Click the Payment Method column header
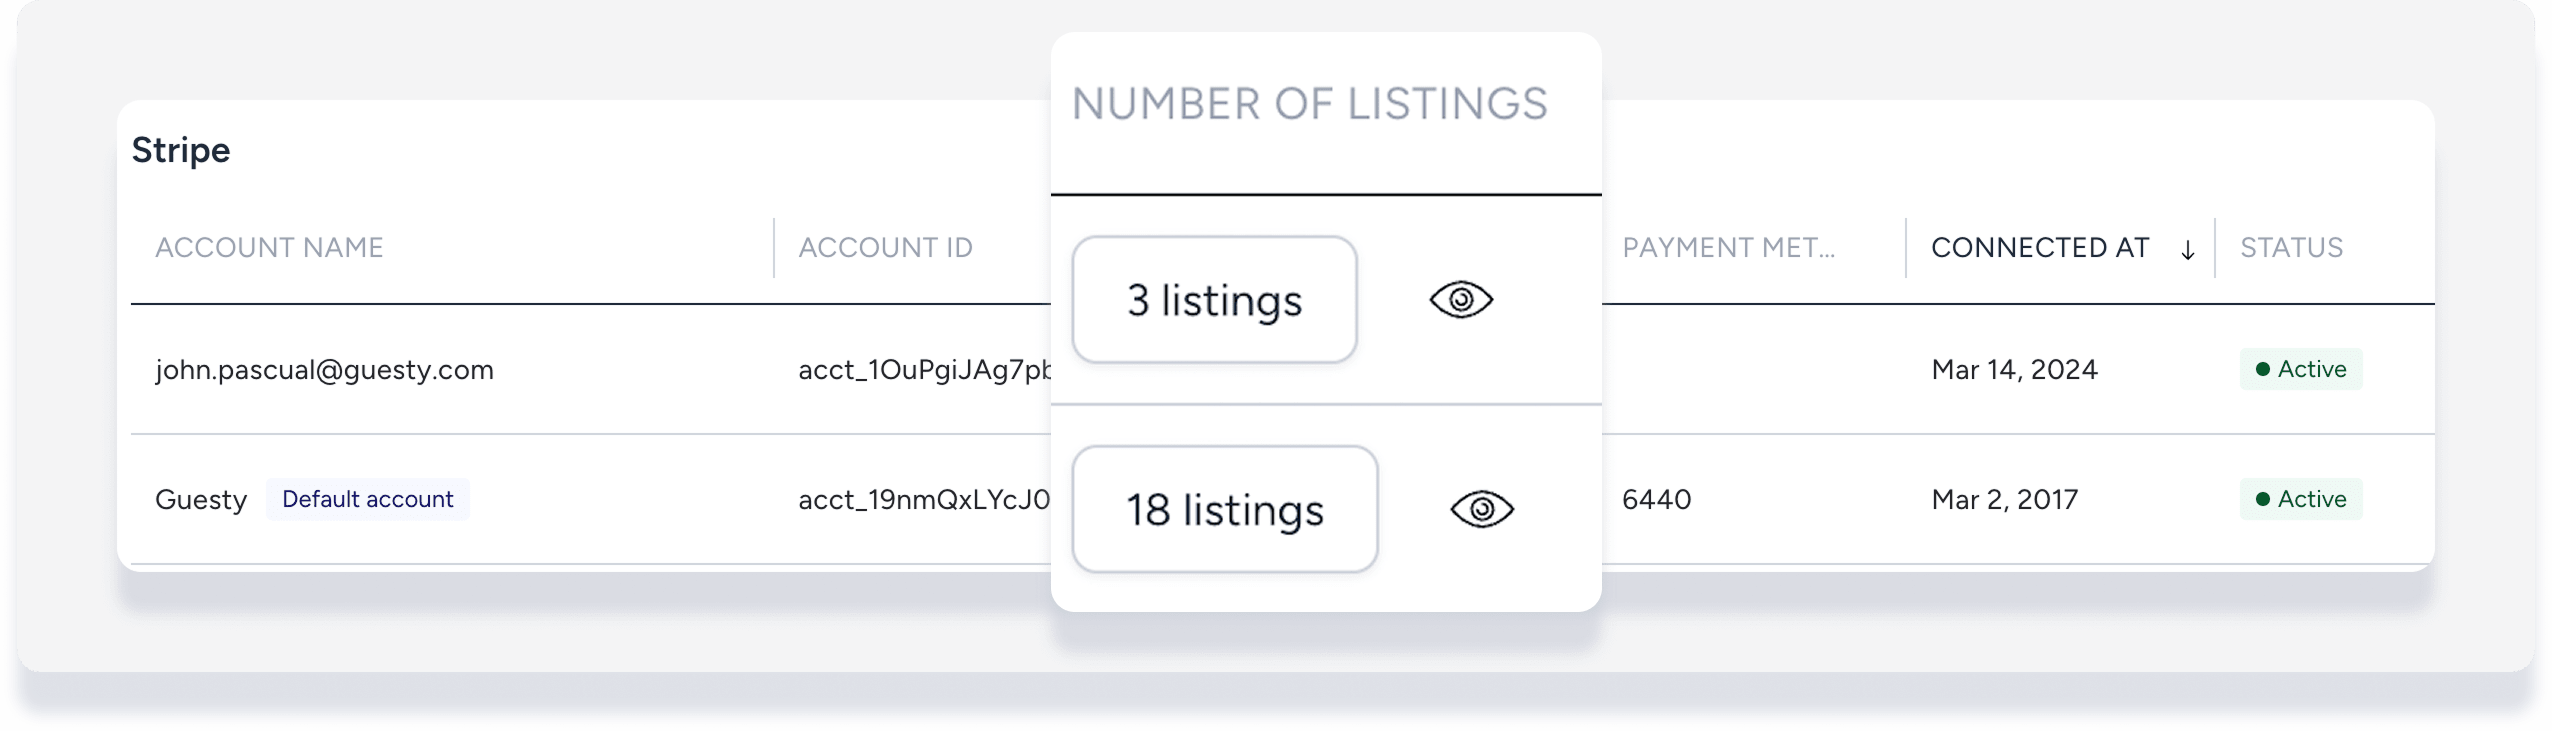 click(1728, 248)
